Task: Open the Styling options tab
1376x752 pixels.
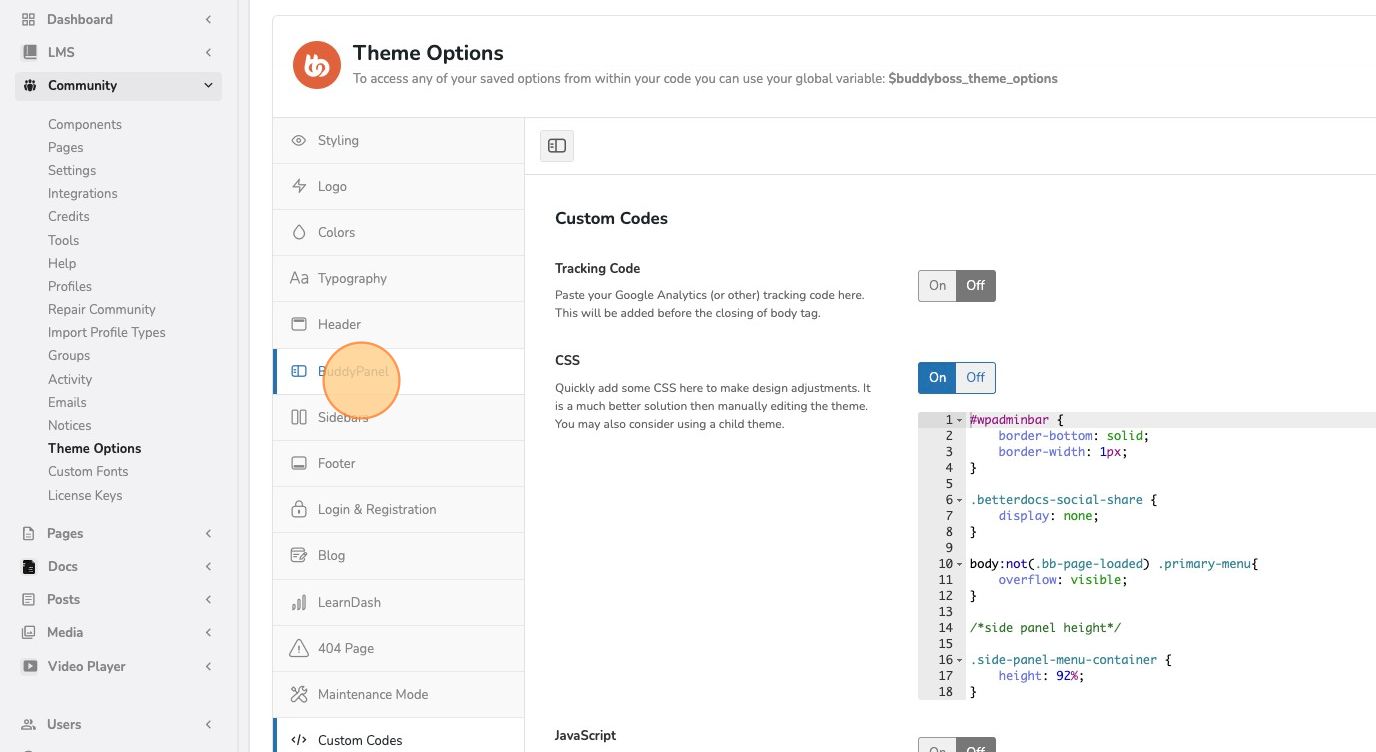Action: coord(398,140)
